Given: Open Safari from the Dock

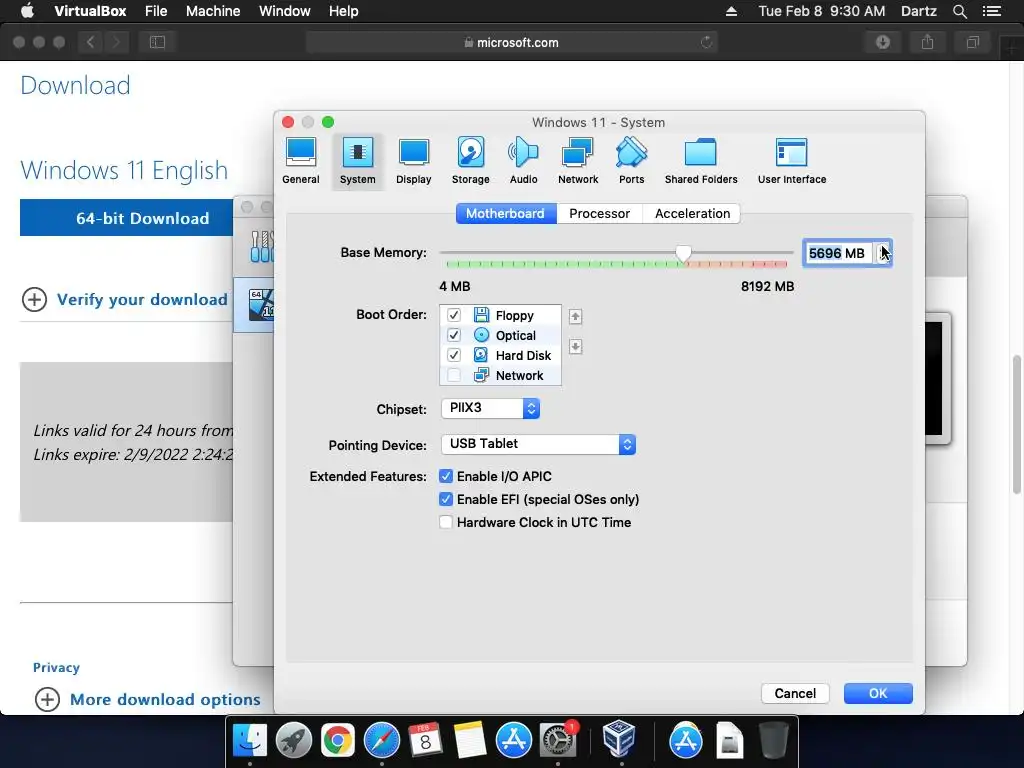Looking at the screenshot, I should pyautogui.click(x=381, y=740).
